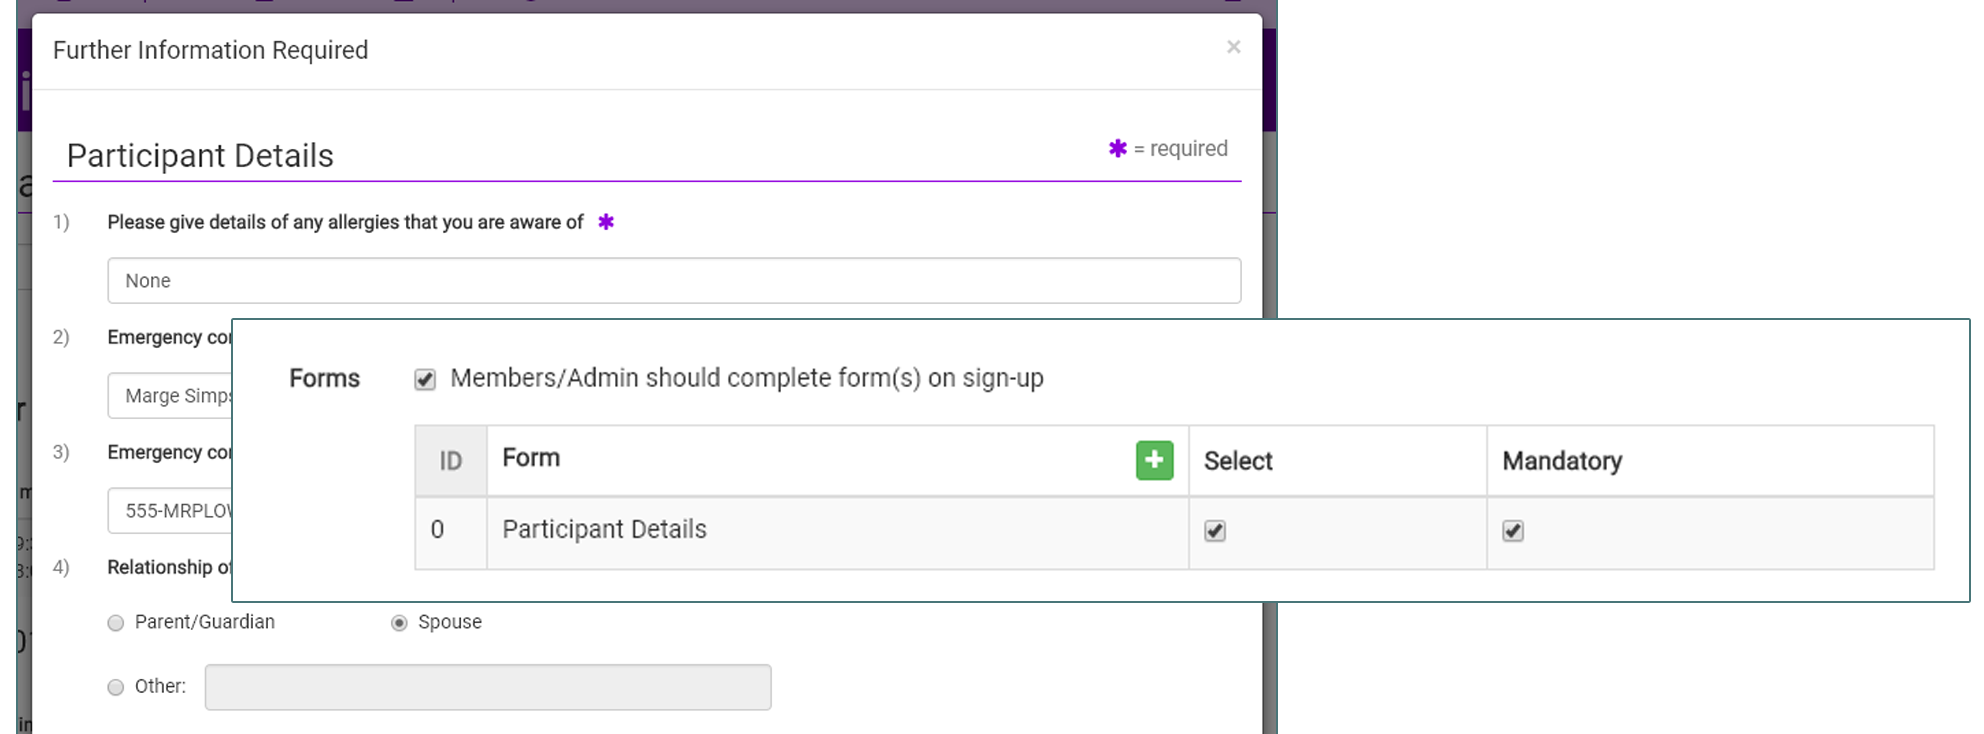Uncheck Mandatory checkbox for Participant Details row
The width and height of the screenshot is (1984, 734).
click(x=1512, y=531)
